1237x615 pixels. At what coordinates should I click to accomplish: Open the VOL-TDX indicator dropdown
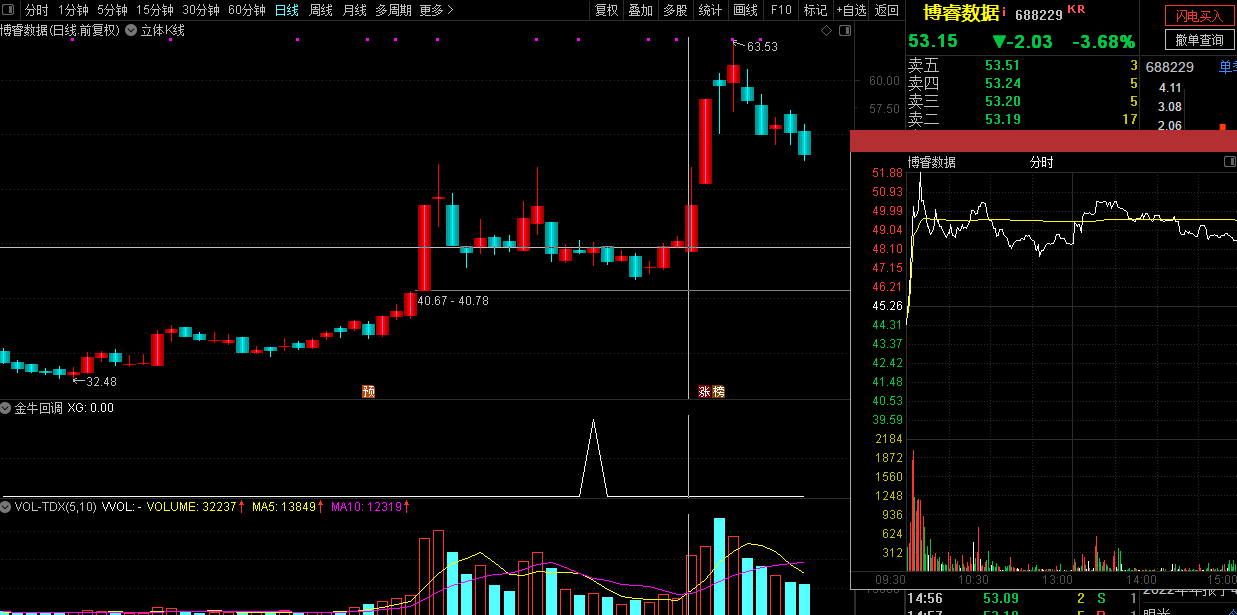coord(6,507)
